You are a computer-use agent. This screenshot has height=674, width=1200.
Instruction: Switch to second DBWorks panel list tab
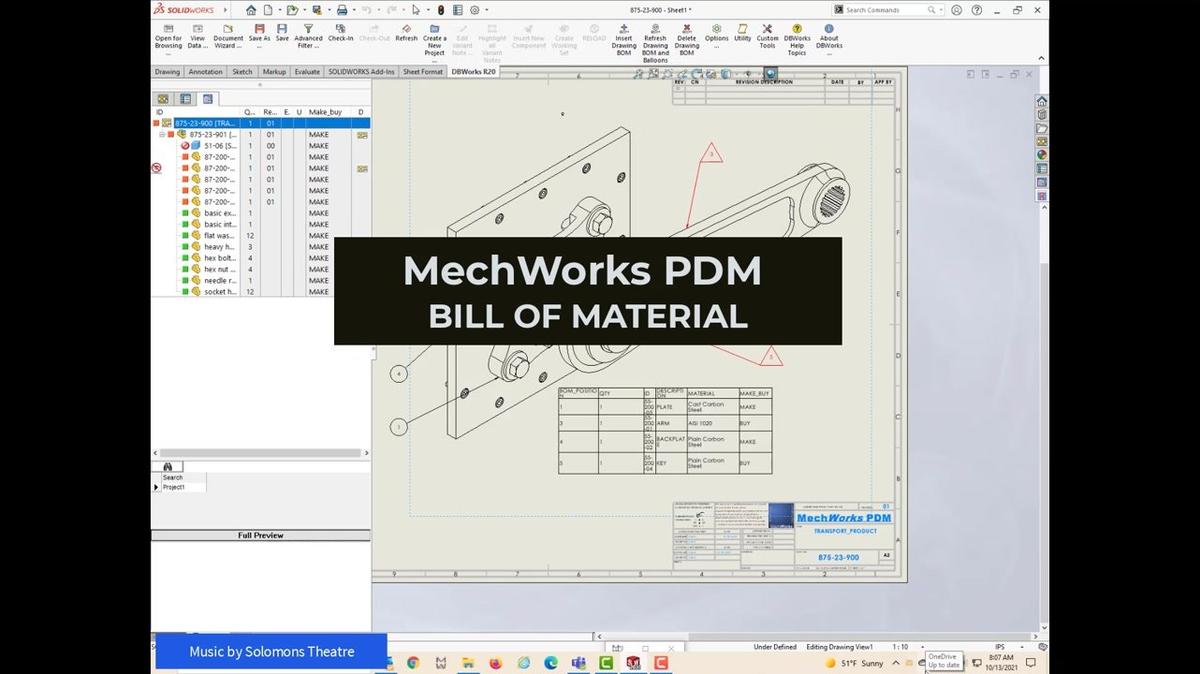(x=185, y=99)
